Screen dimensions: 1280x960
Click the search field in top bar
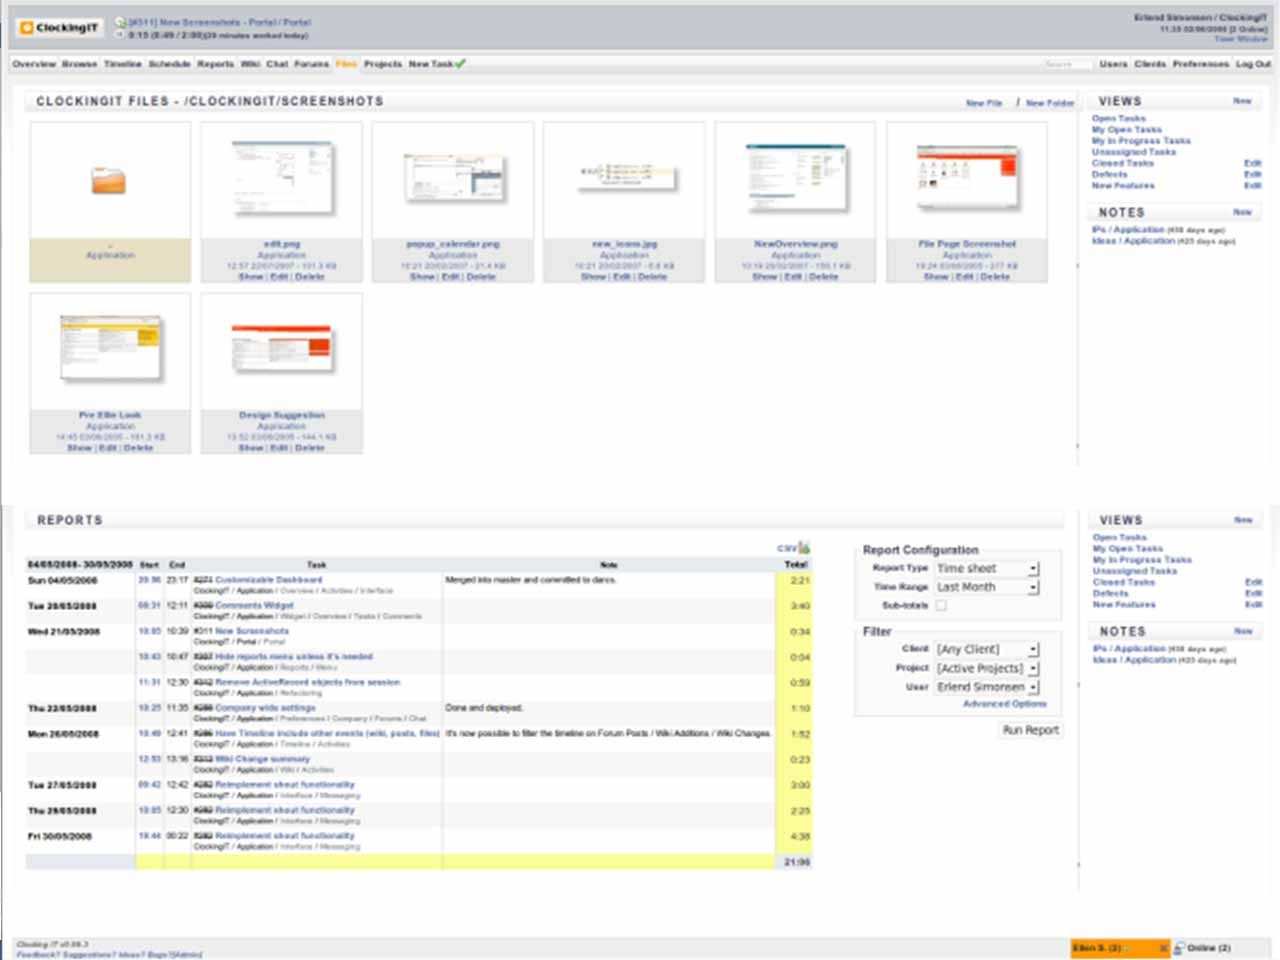pyautogui.click(x=1065, y=64)
